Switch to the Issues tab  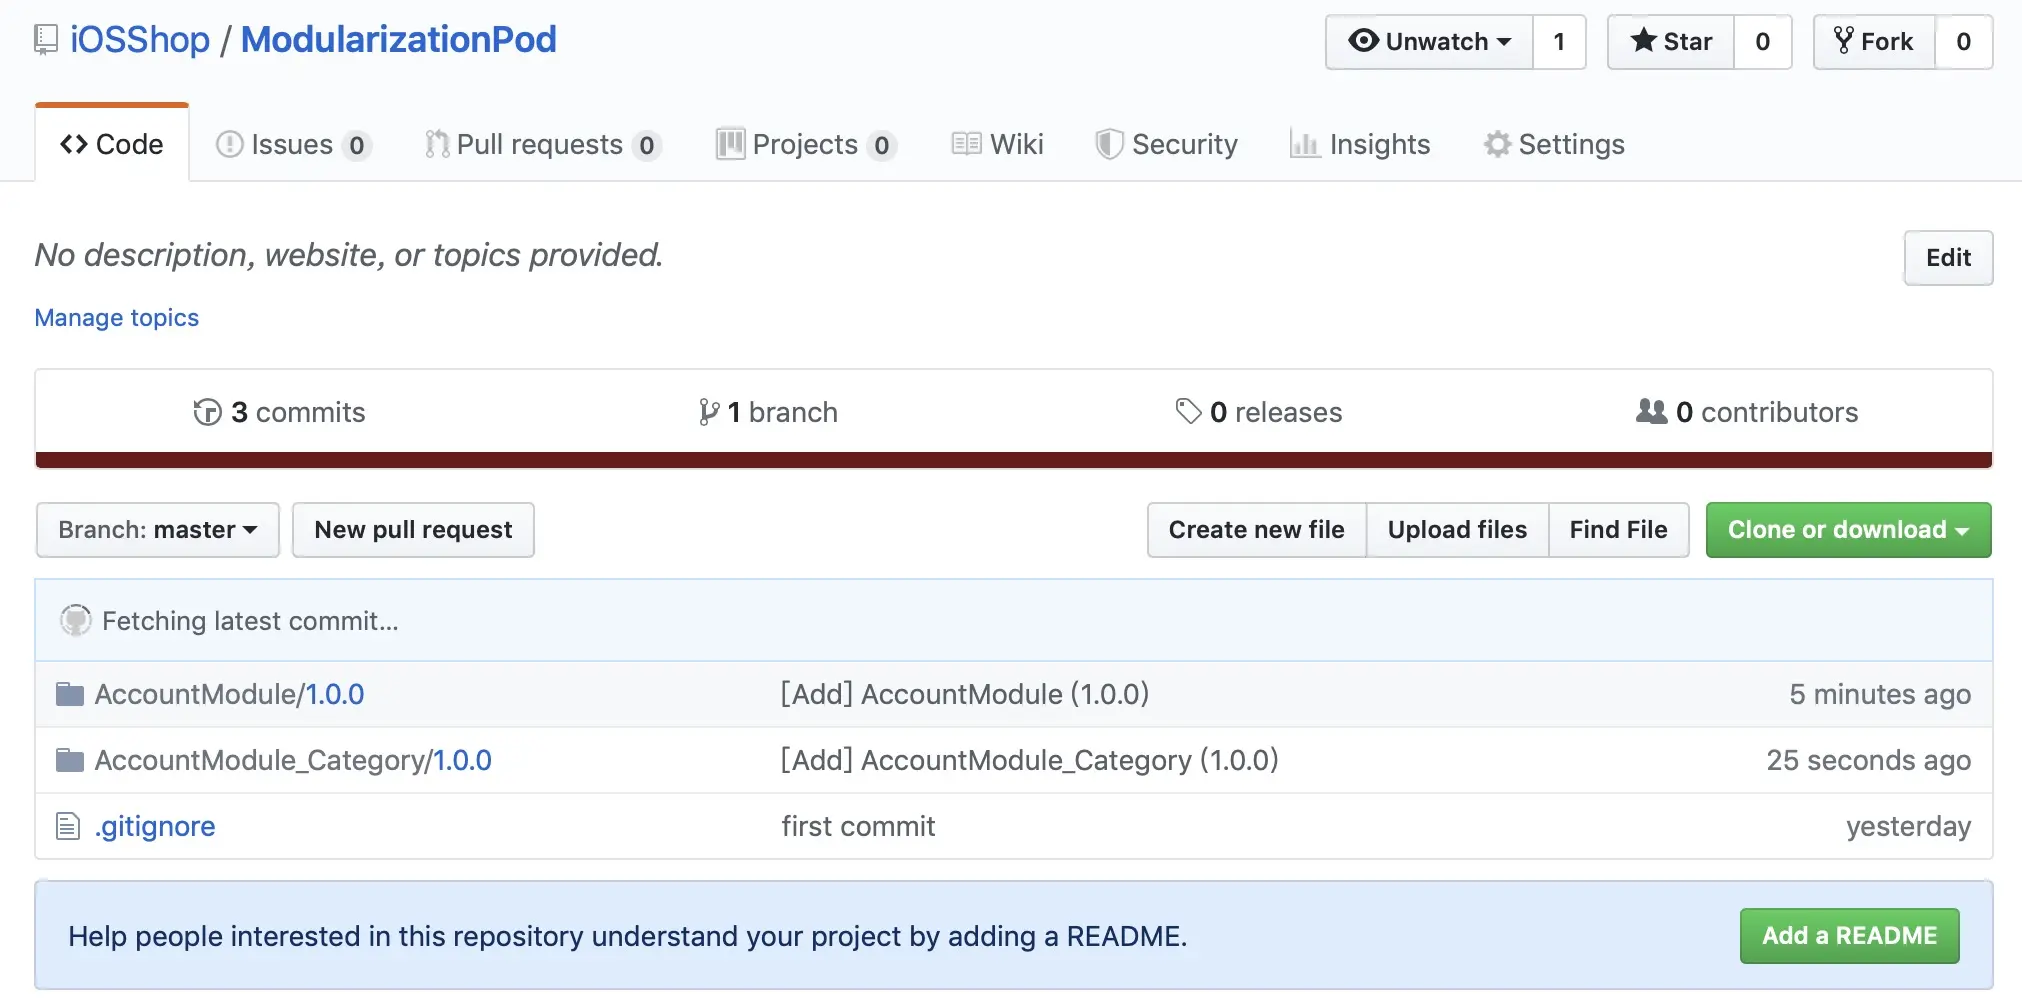coord(294,145)
